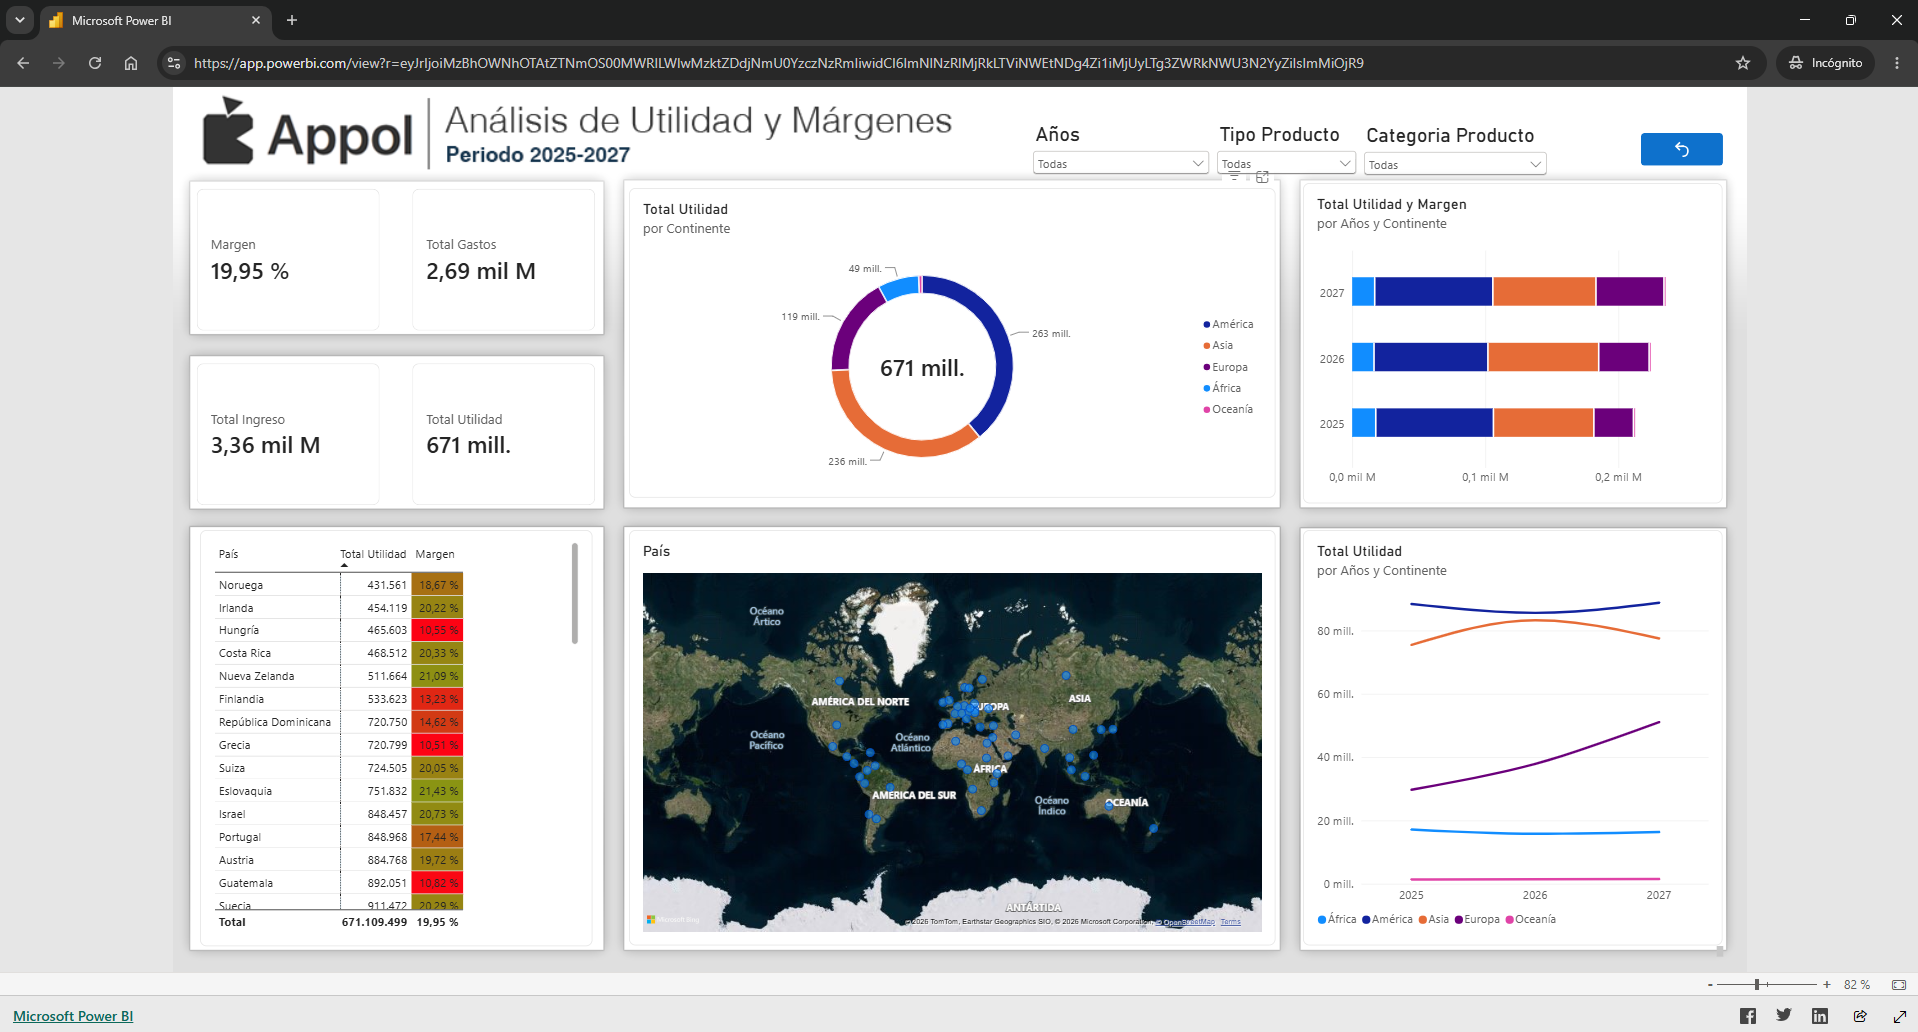This screenshot has width=1918, height=1032.
Task: Open the Microsoft Power BI link
Action: click(x=73, y=1016)
